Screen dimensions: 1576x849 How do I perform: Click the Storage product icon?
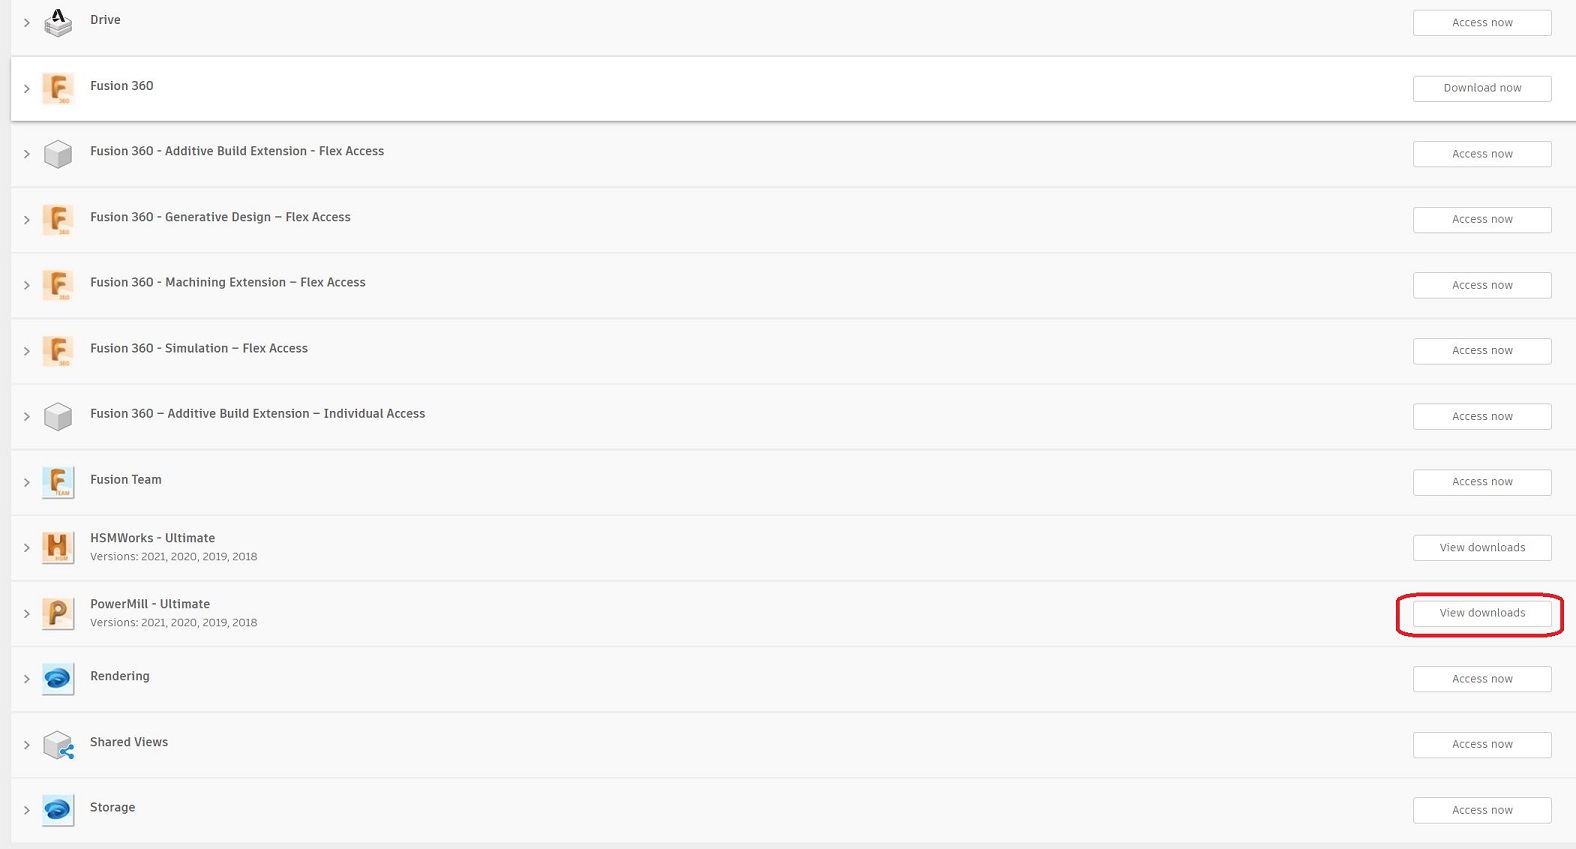(58, 810)
